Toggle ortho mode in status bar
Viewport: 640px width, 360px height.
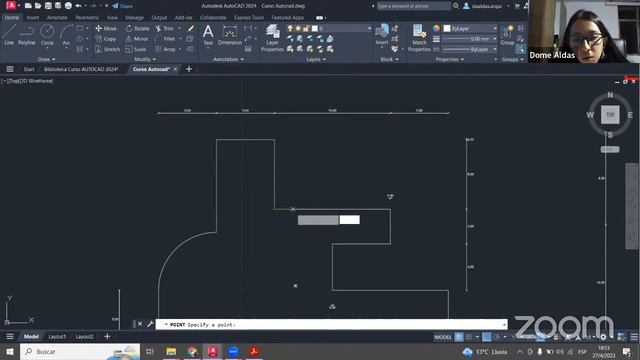[487, 337]
